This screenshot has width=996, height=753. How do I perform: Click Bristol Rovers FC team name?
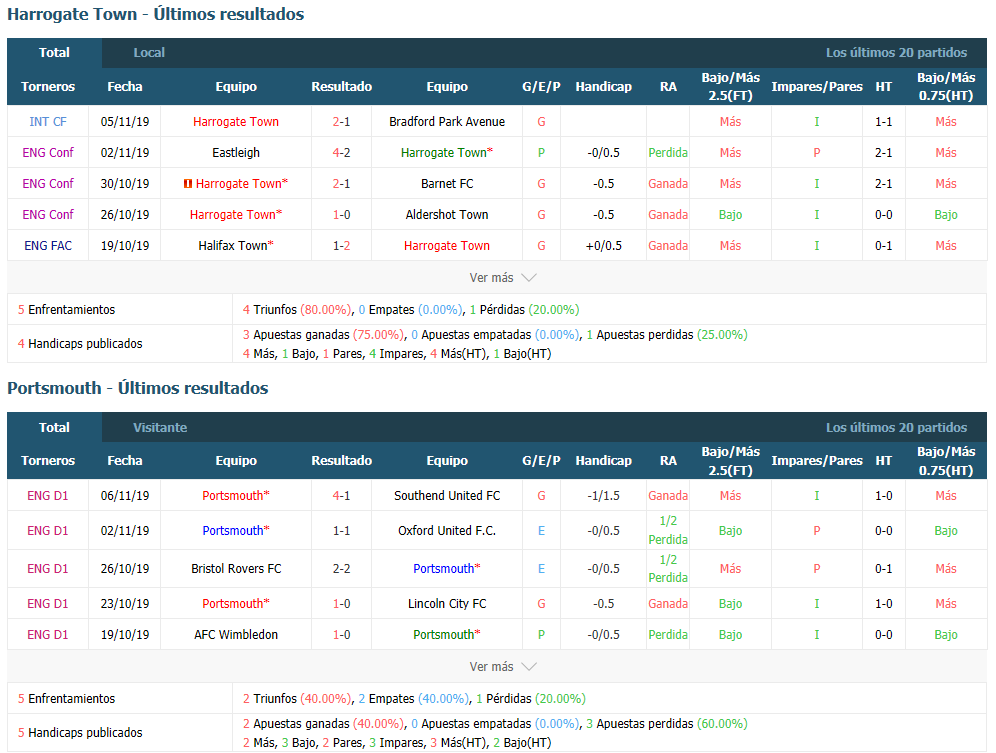coord(236,569)
